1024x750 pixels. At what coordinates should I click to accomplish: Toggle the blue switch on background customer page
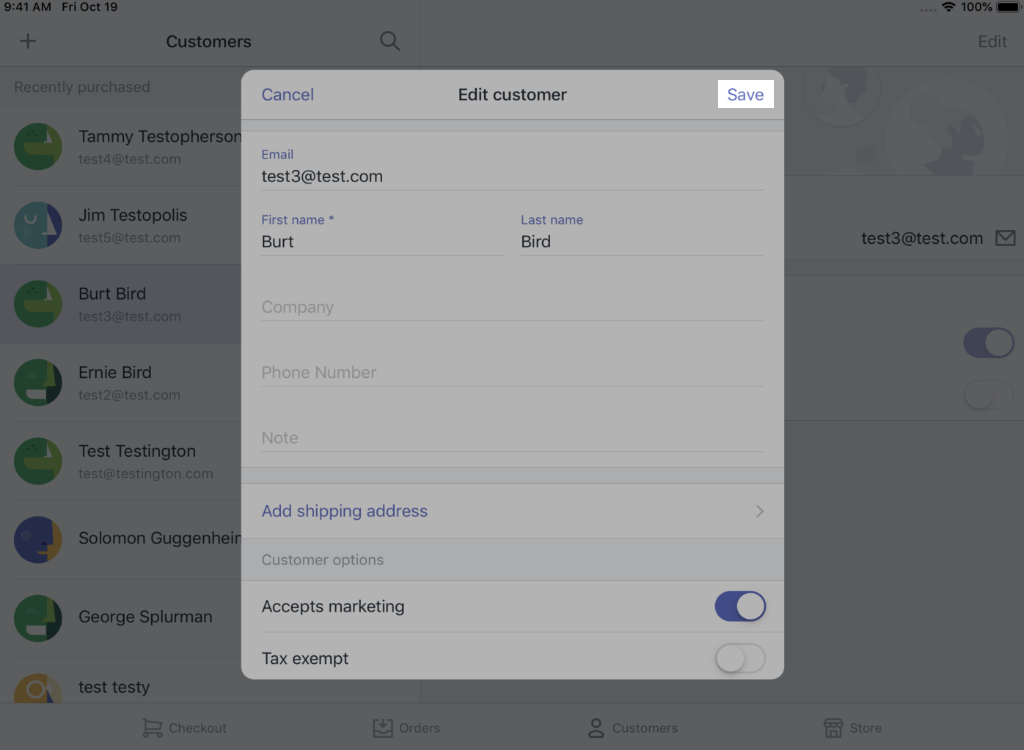[x=989, y=343]
